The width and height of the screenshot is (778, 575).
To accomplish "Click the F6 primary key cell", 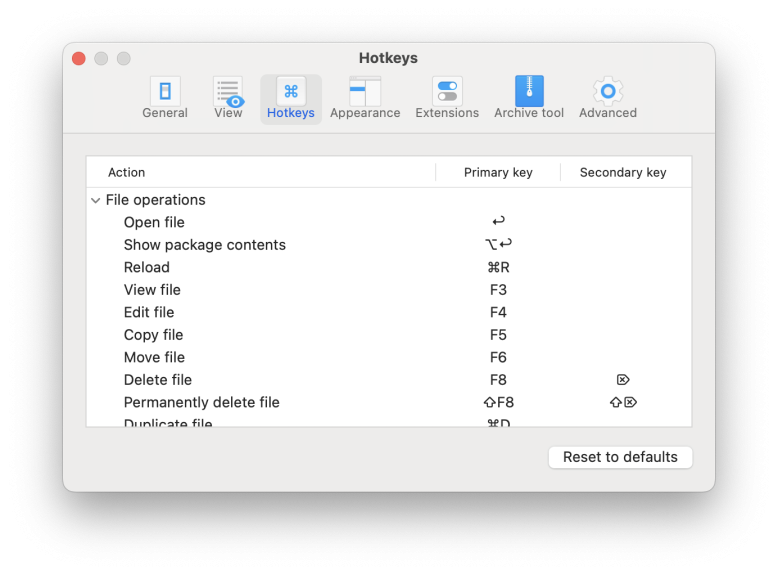I will pyautogui.click(x=498, y=357).
